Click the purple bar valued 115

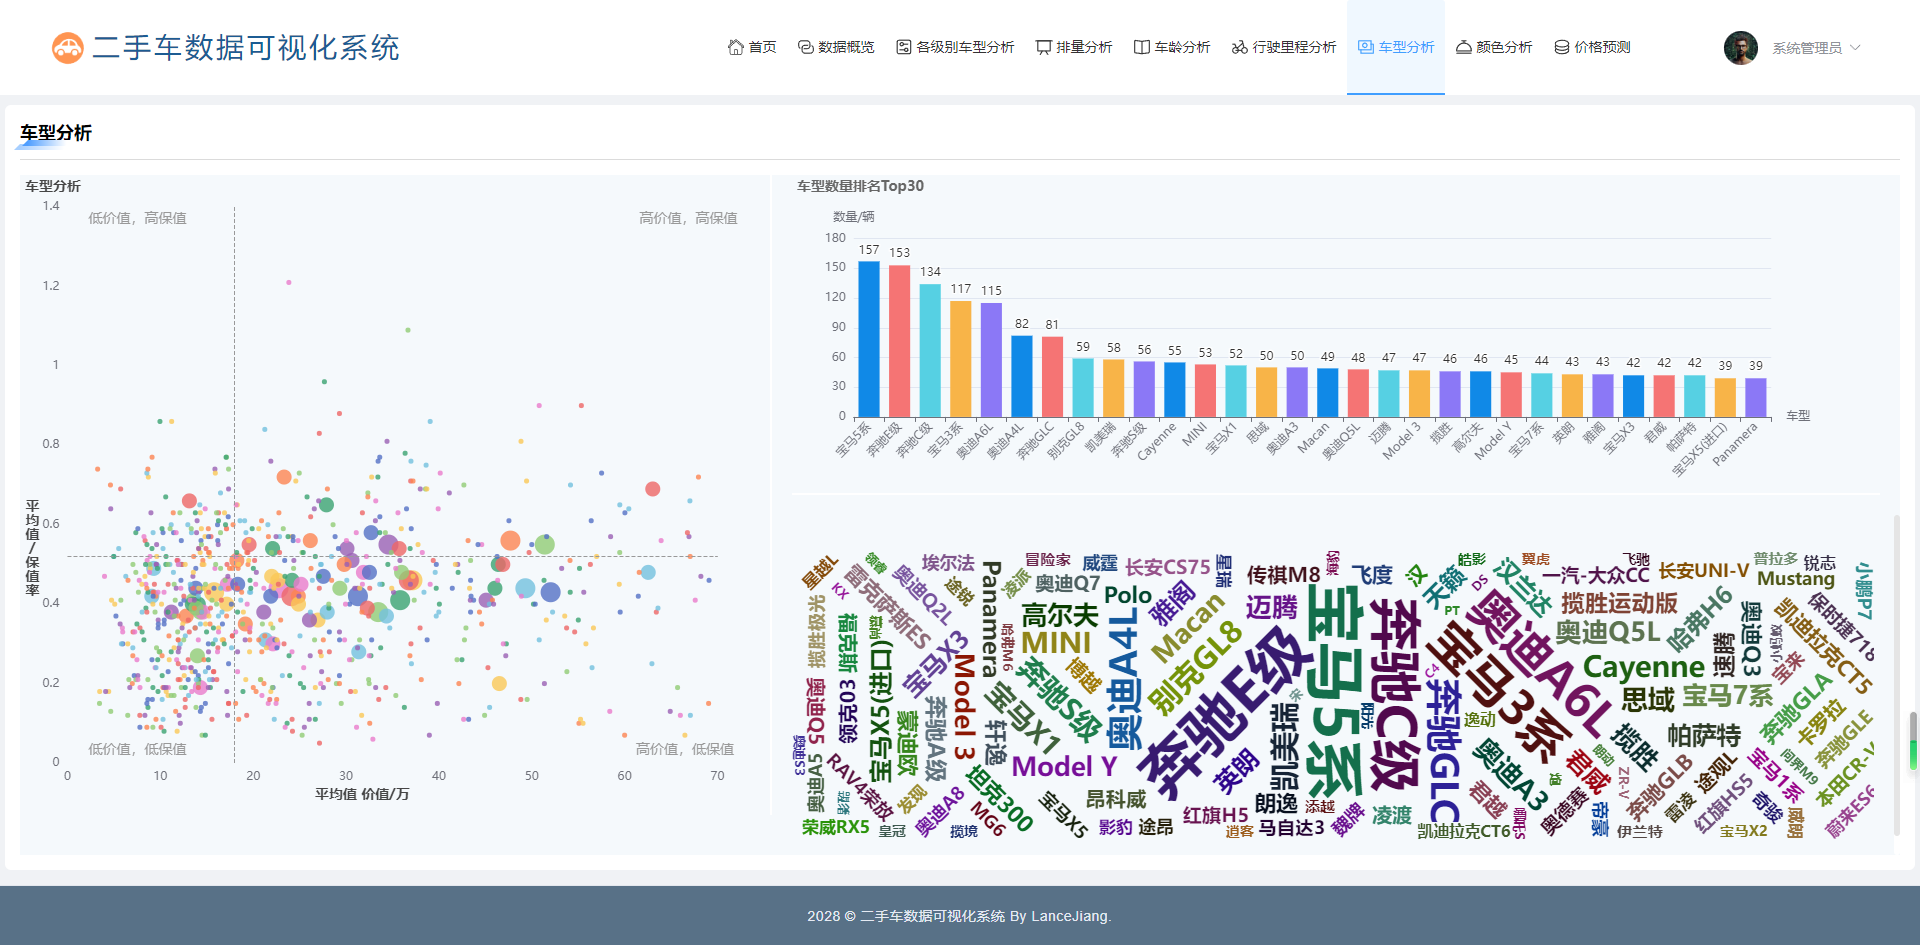(x=991, y=360)
